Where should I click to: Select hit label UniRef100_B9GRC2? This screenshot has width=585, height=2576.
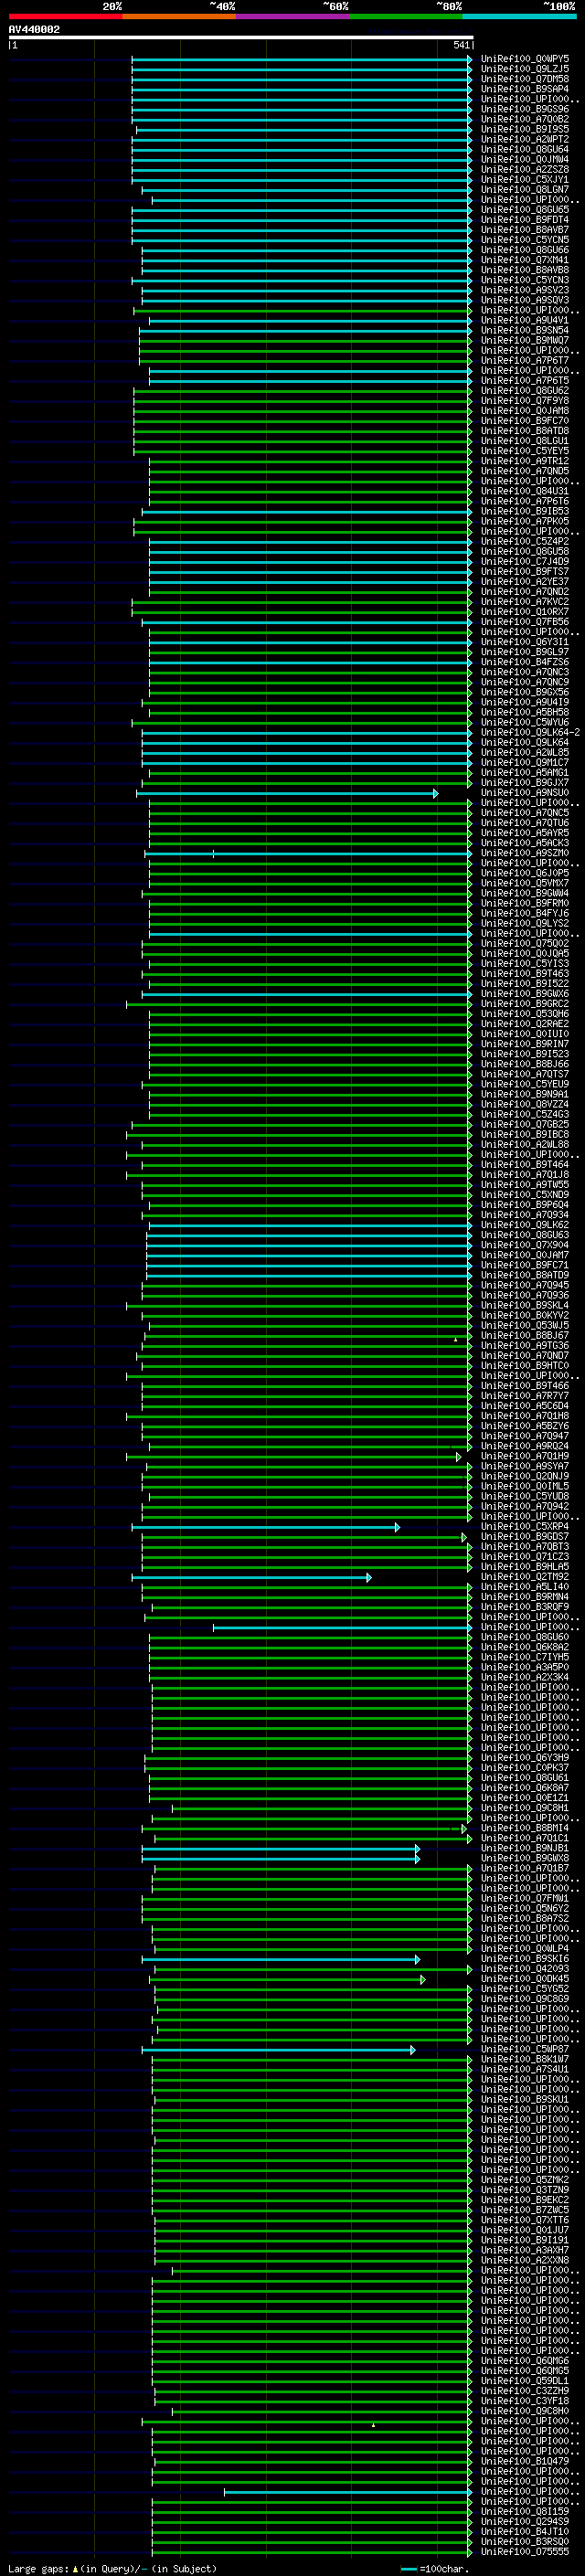point(525,1004)
